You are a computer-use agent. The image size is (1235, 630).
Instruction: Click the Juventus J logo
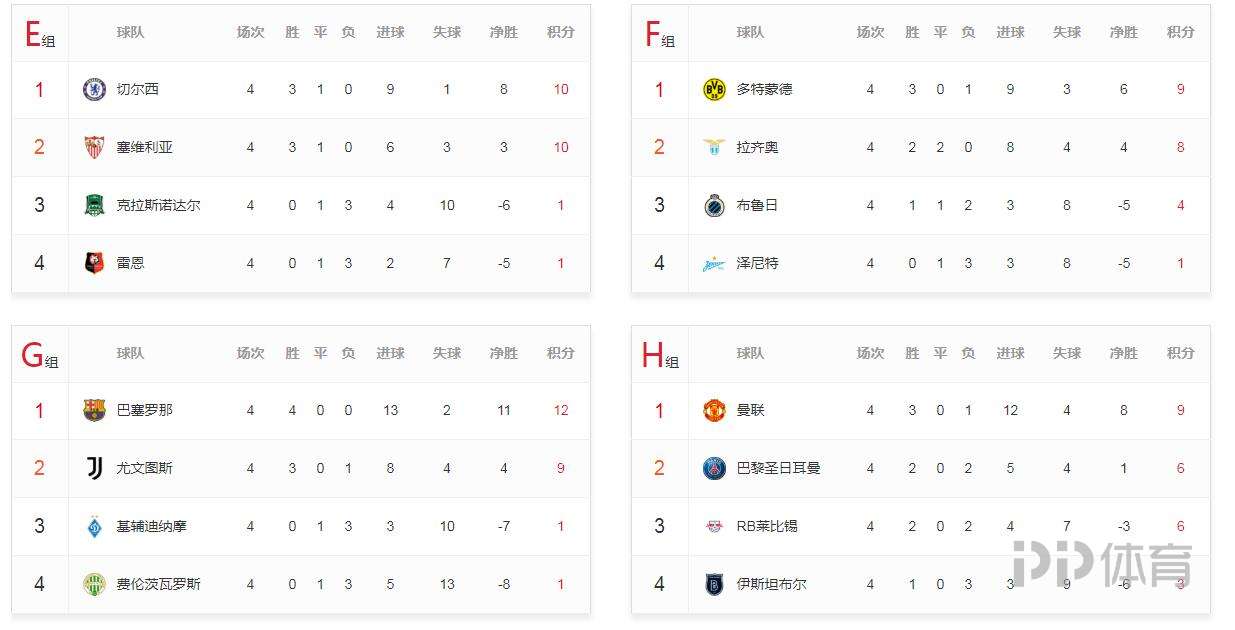click(x=94, y=468)
